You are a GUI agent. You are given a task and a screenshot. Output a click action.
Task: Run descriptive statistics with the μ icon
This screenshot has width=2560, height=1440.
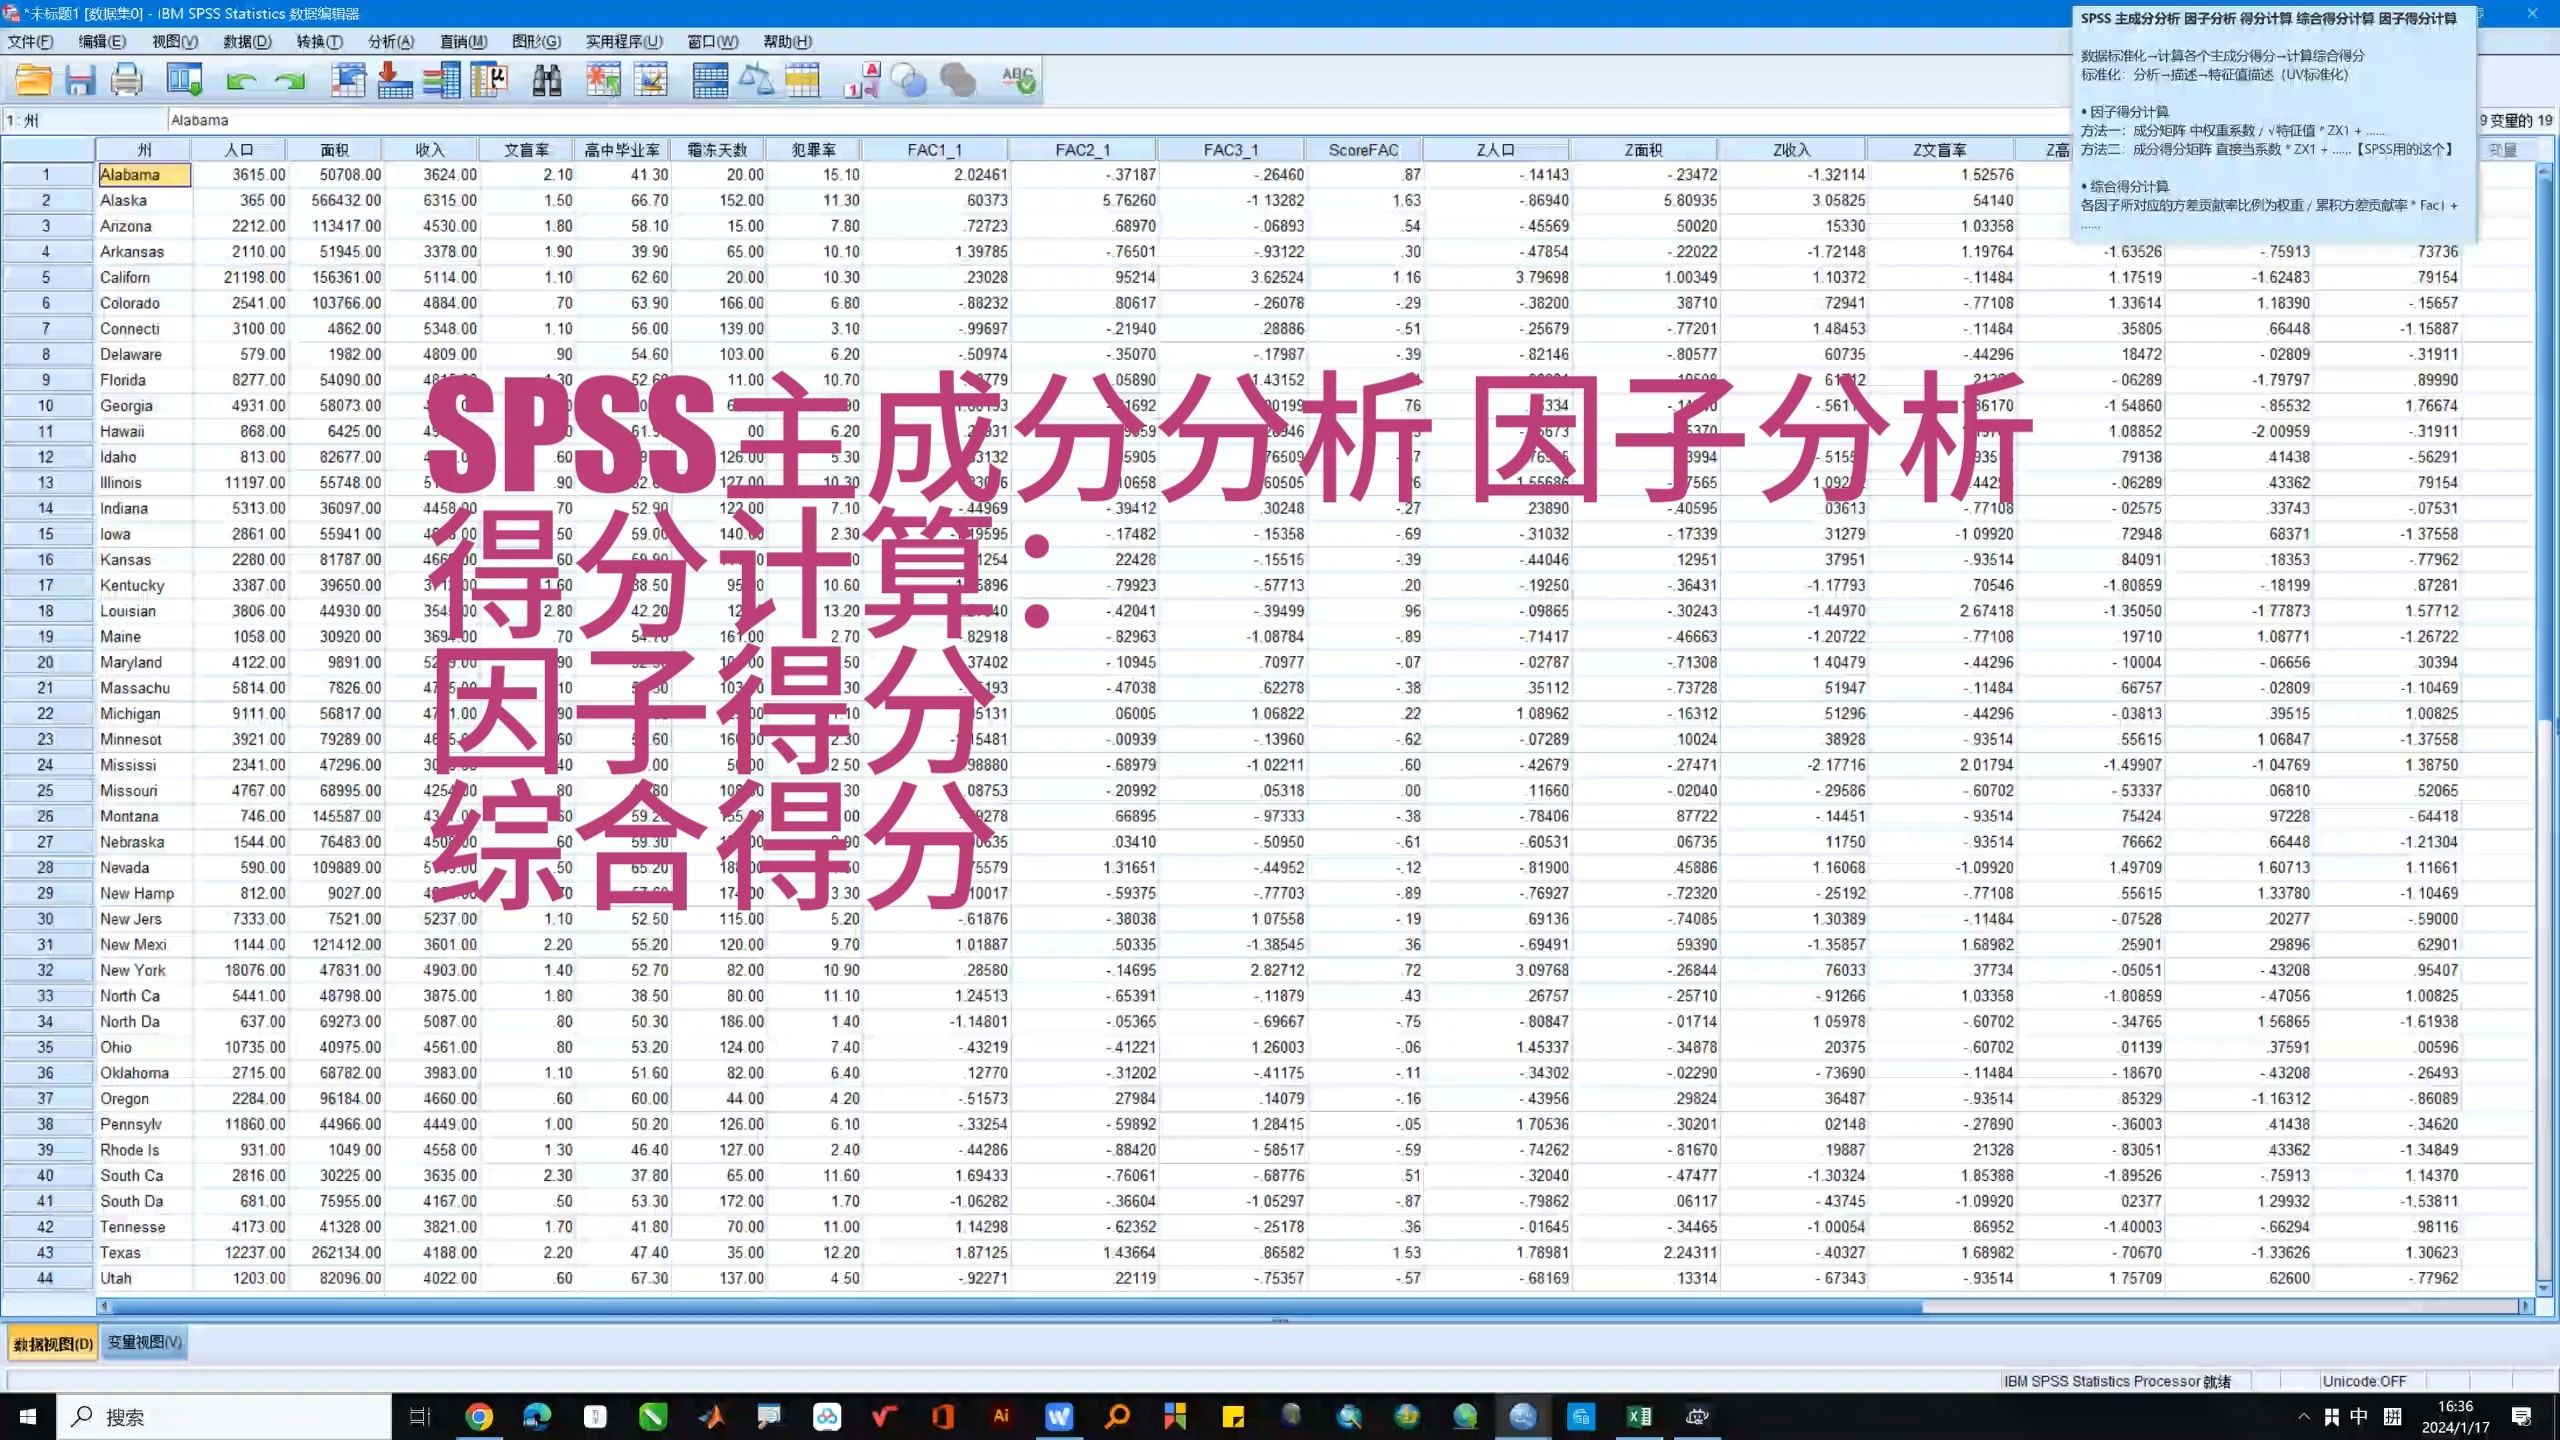click(489, 80)
